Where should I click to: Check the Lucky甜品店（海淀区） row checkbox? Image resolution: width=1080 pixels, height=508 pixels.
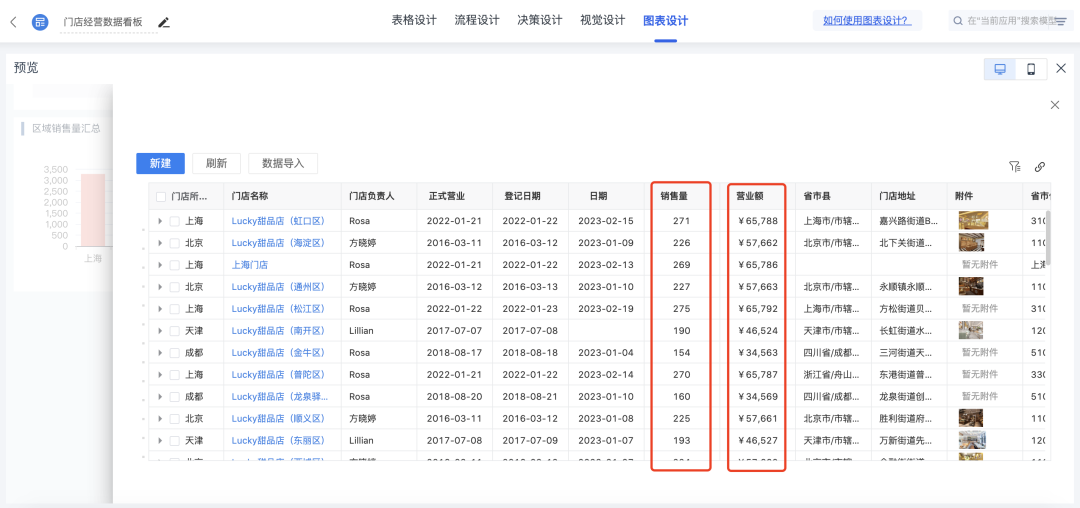(x=174, y=243)
